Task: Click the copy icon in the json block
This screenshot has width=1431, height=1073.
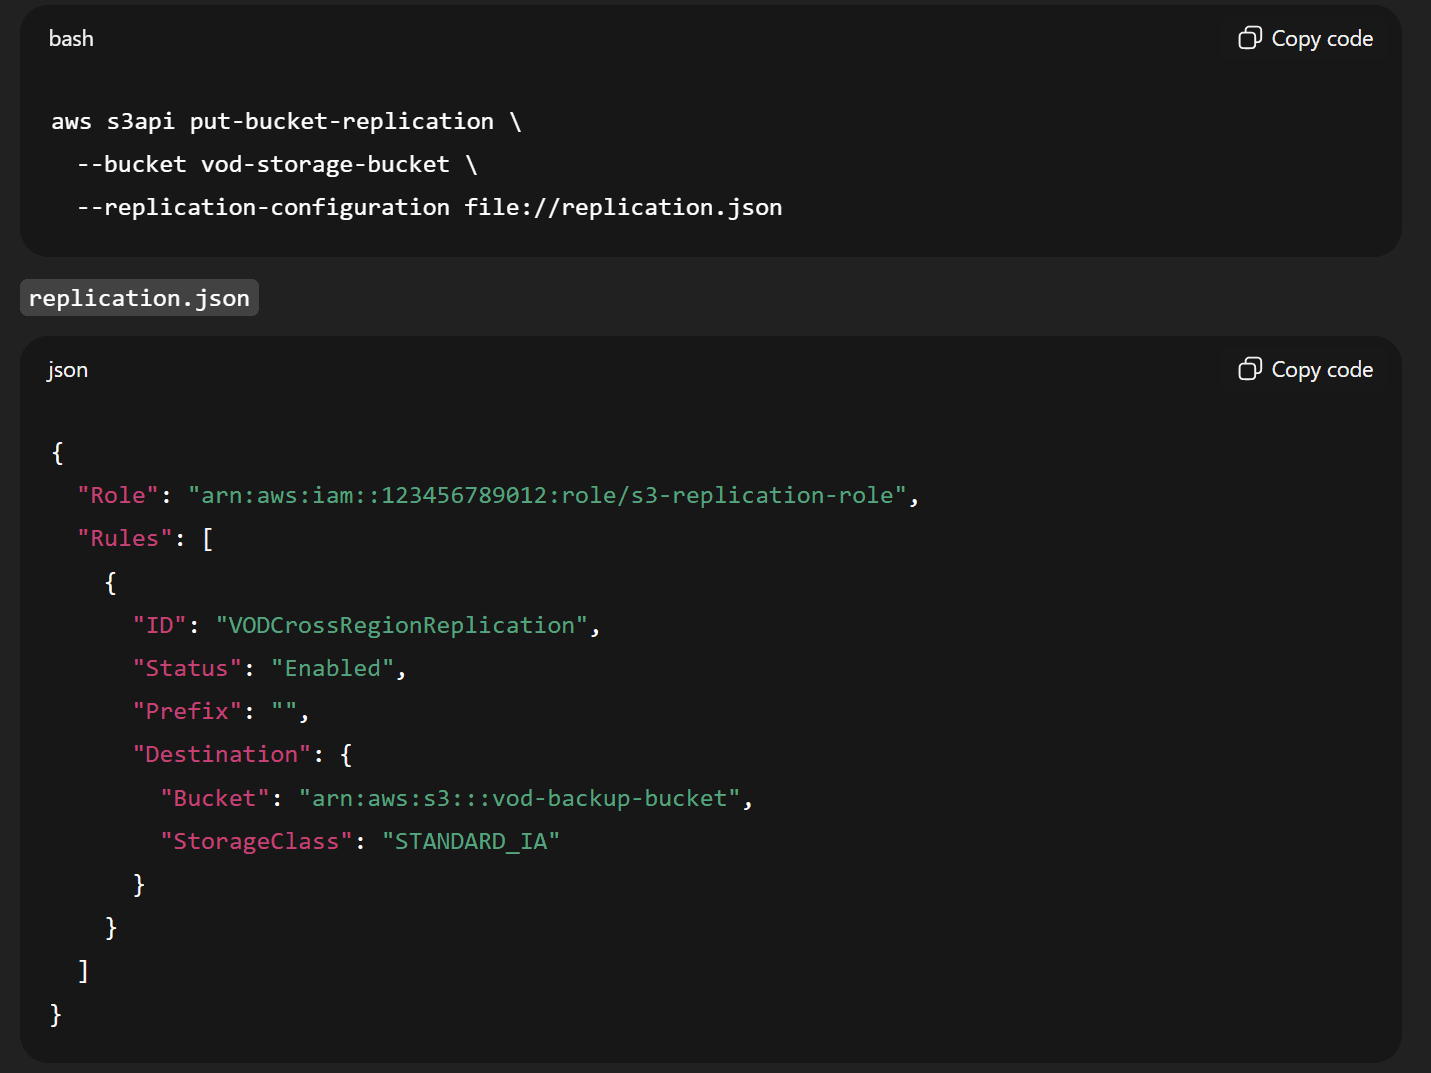Action: pos(1249,369)
